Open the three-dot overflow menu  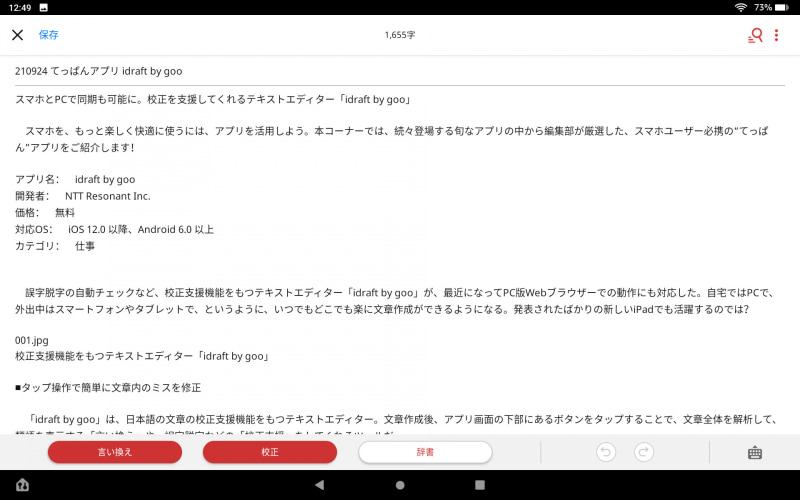click(x=776, y=35)
